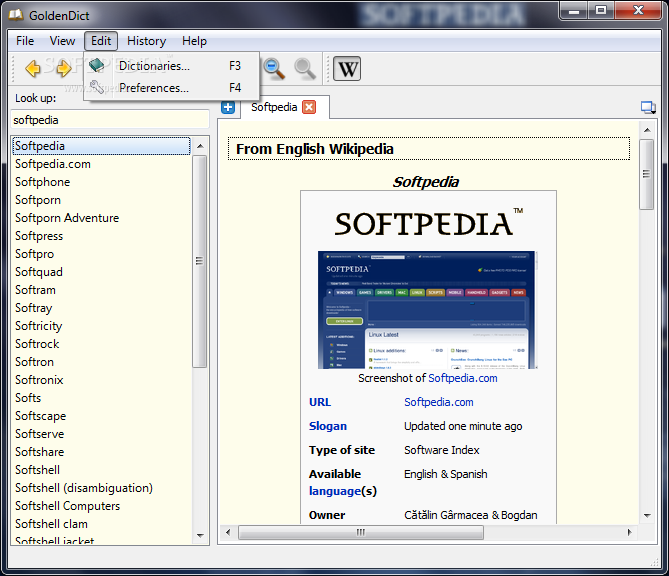Close the open Edit menu

[x=101, y=41]
